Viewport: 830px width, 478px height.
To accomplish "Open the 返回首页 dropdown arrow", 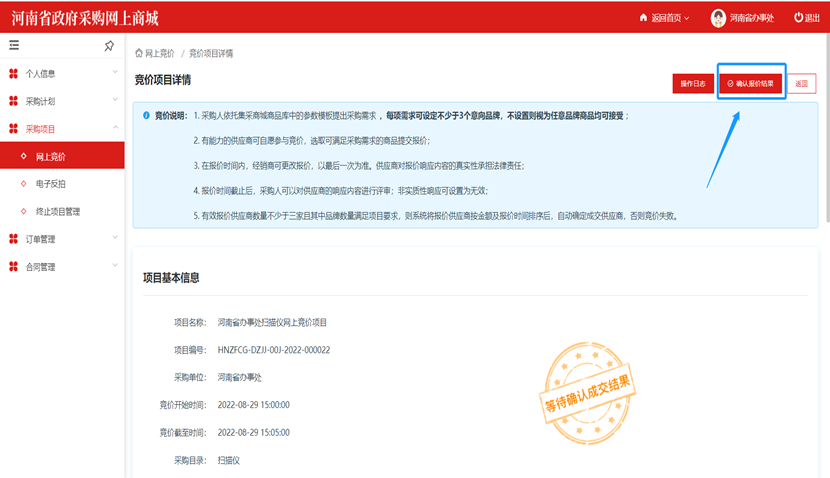I will [687, 18].
